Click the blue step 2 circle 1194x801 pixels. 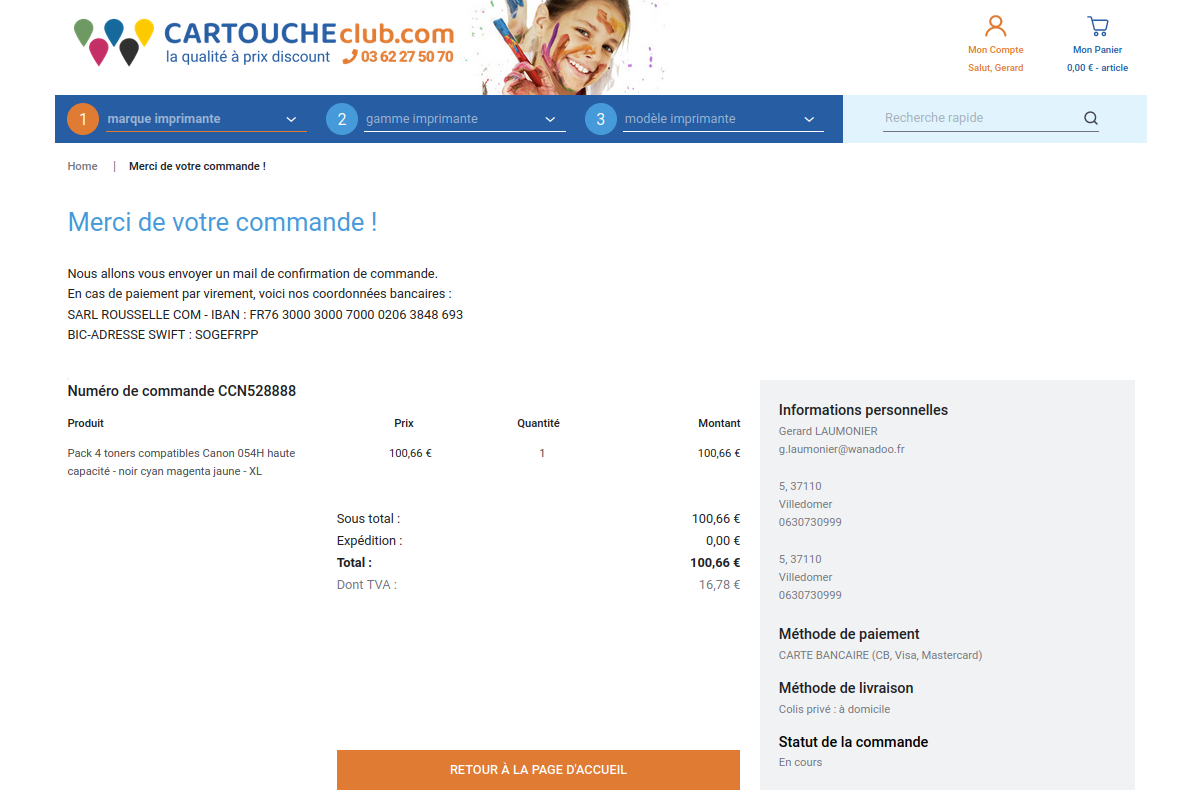tap(342, 119)
